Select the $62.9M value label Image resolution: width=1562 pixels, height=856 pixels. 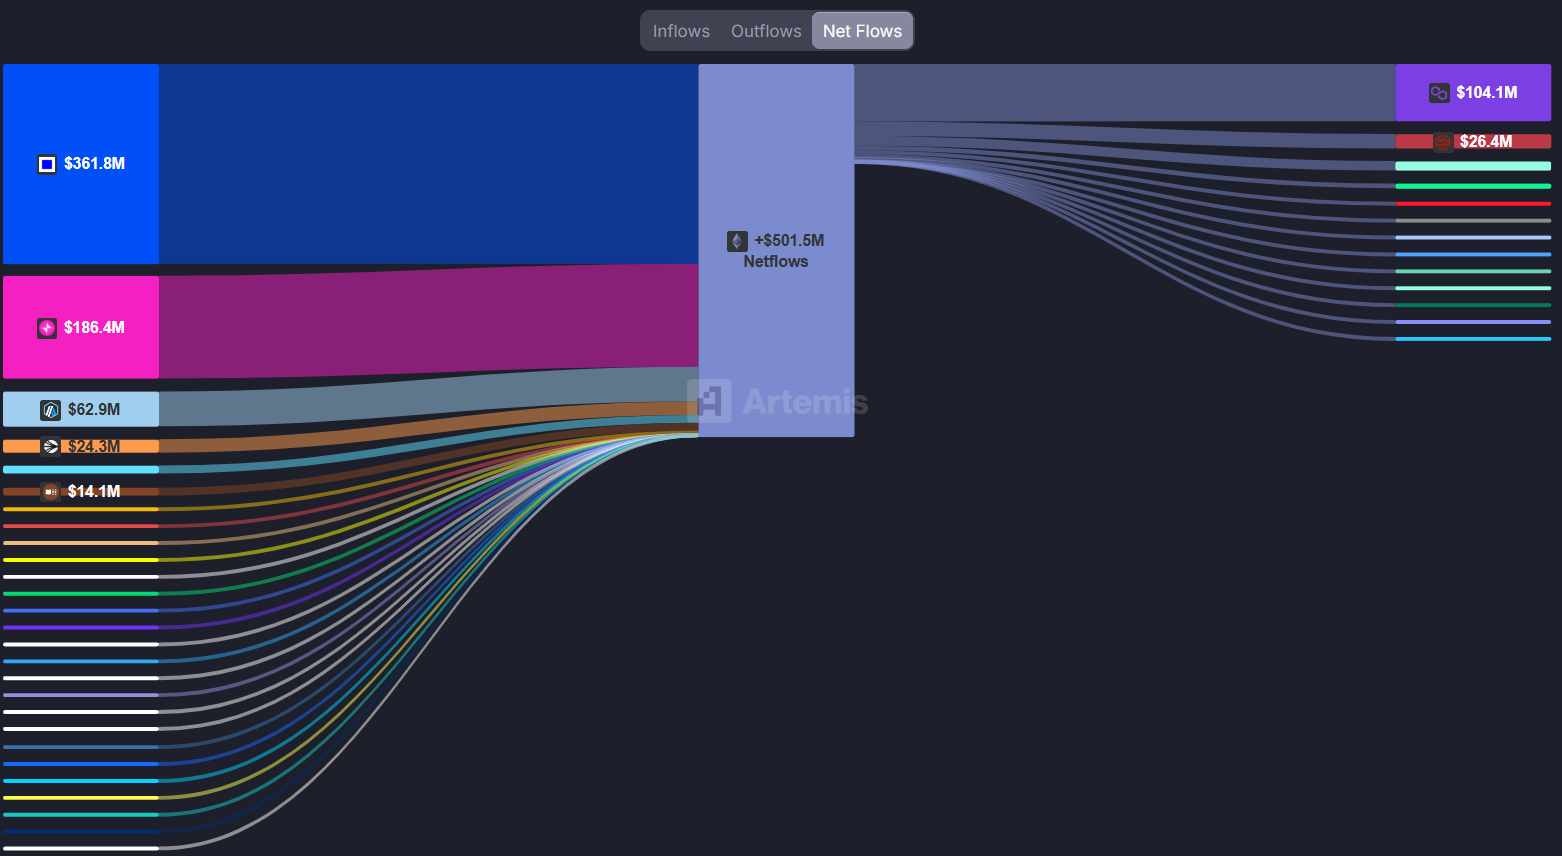point(94,410)
